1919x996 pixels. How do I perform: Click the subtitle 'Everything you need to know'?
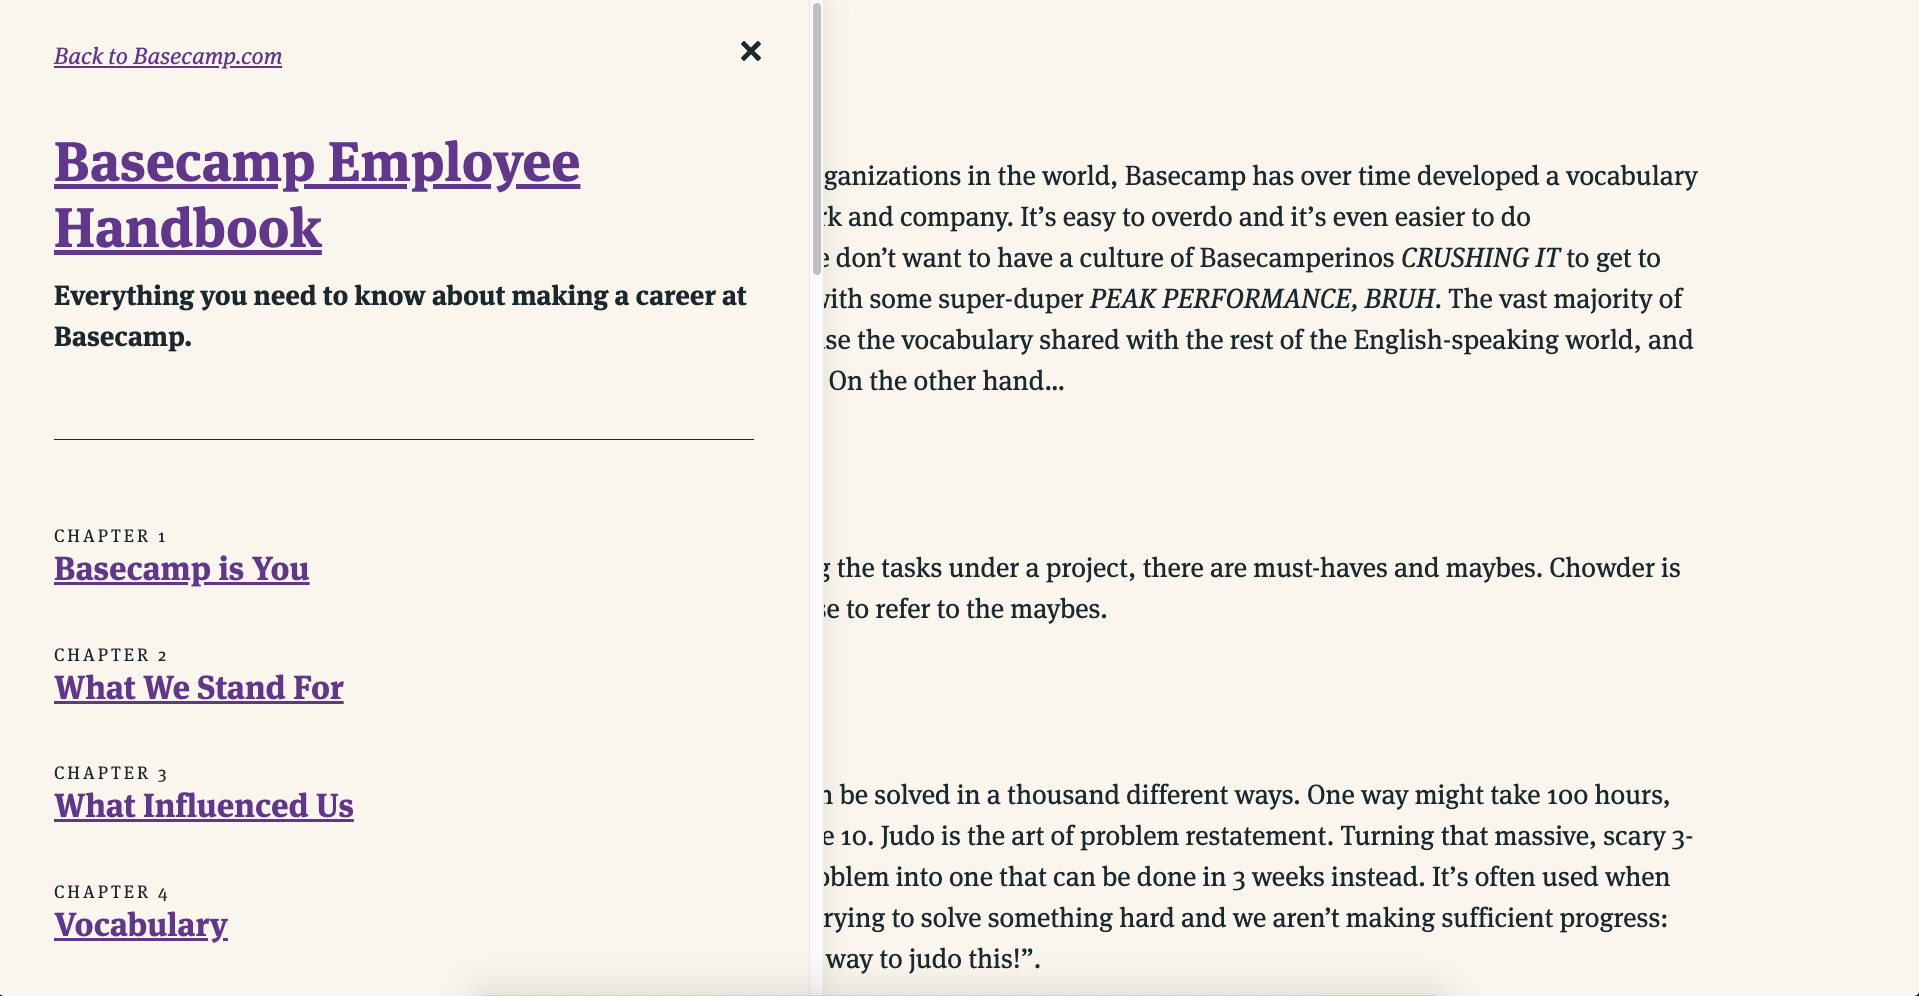400,316
